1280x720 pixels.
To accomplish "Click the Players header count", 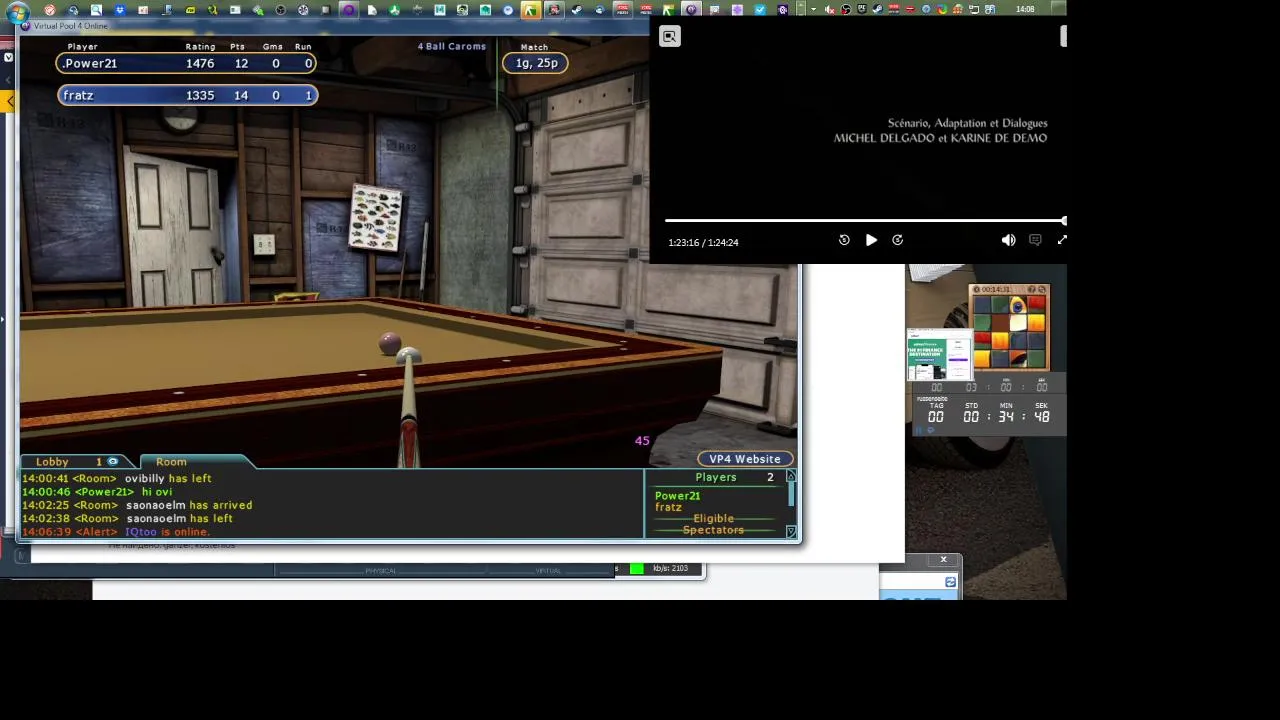I will 770,477.
